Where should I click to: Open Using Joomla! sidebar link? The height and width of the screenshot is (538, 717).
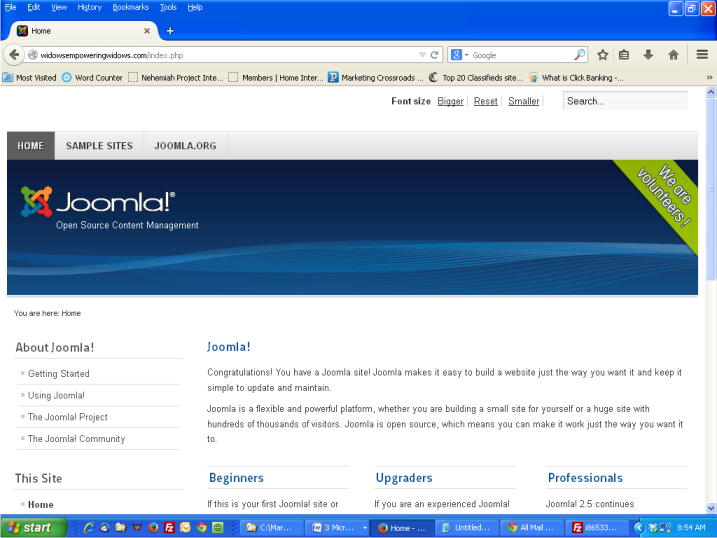click(56, 395)
